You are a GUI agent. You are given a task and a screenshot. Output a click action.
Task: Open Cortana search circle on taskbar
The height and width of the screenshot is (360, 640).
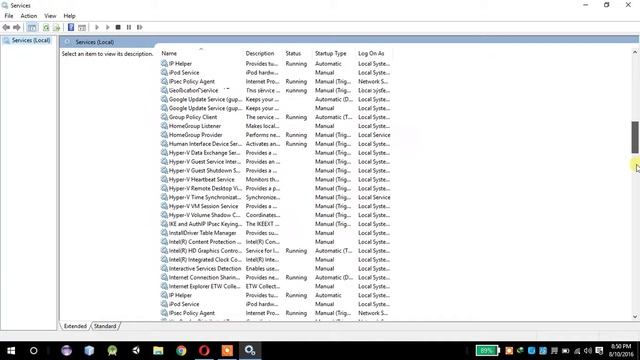(33, 351)
